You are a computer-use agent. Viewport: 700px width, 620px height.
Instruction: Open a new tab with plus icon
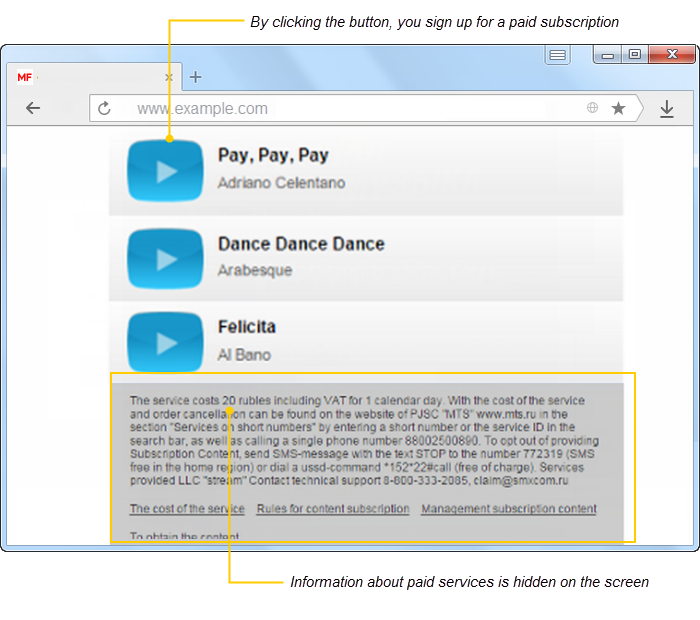195,77
